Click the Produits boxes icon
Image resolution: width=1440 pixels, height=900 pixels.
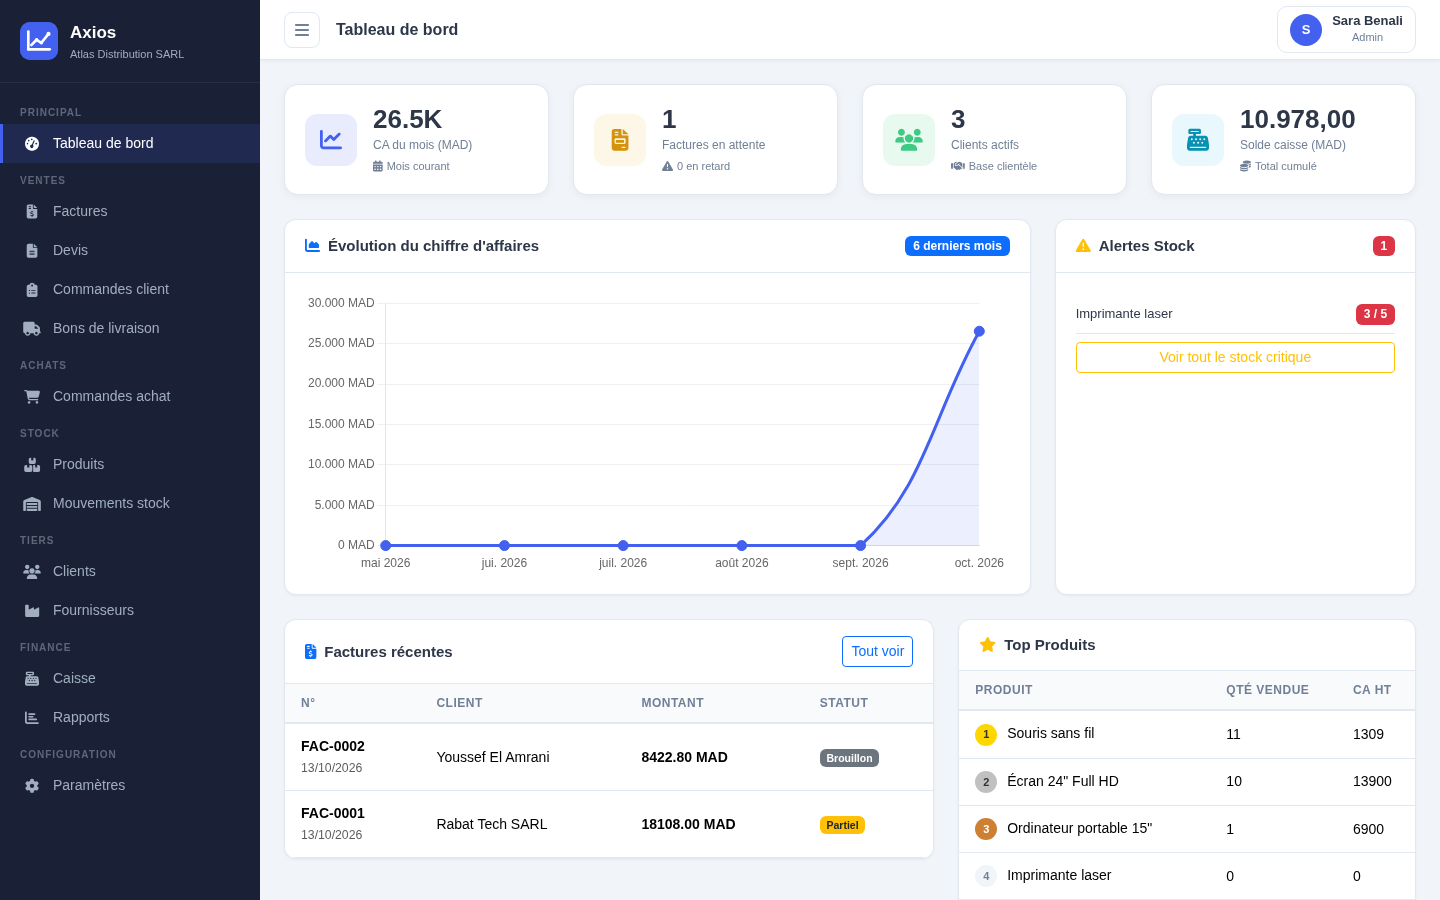(x=32, y=464)
